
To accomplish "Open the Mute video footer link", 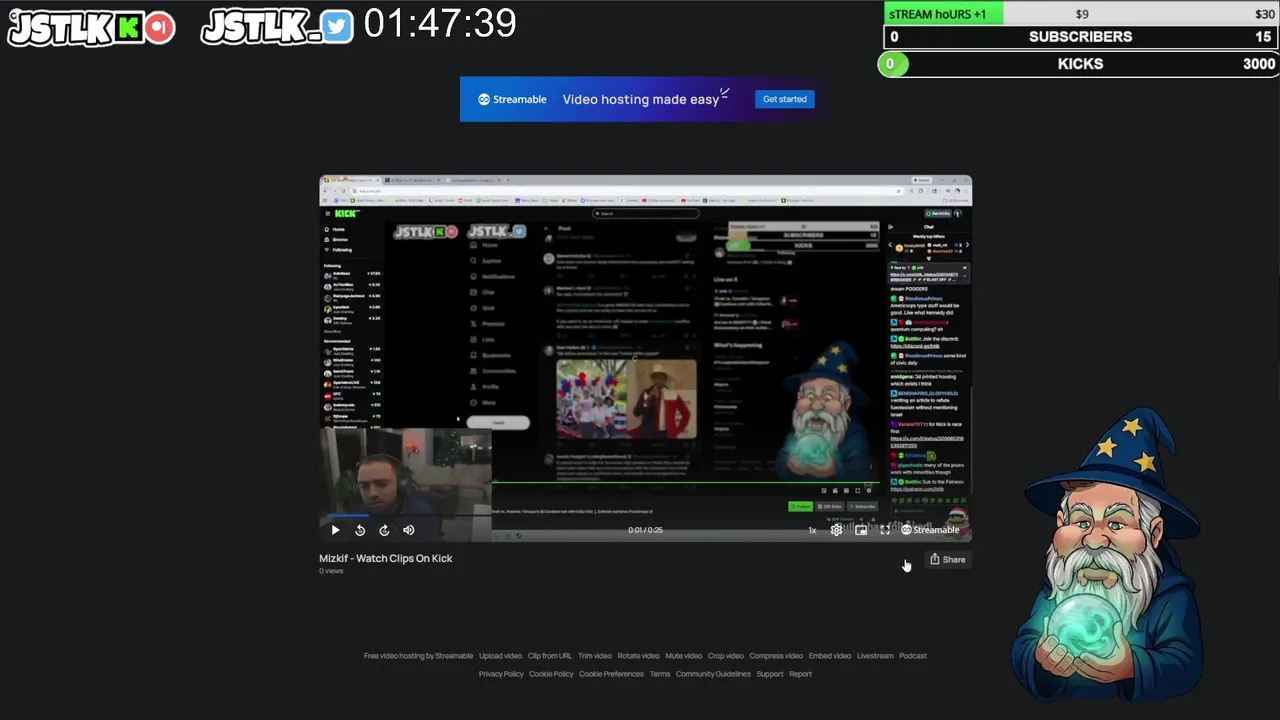I will pyautogui.click(x=684, y=656).
